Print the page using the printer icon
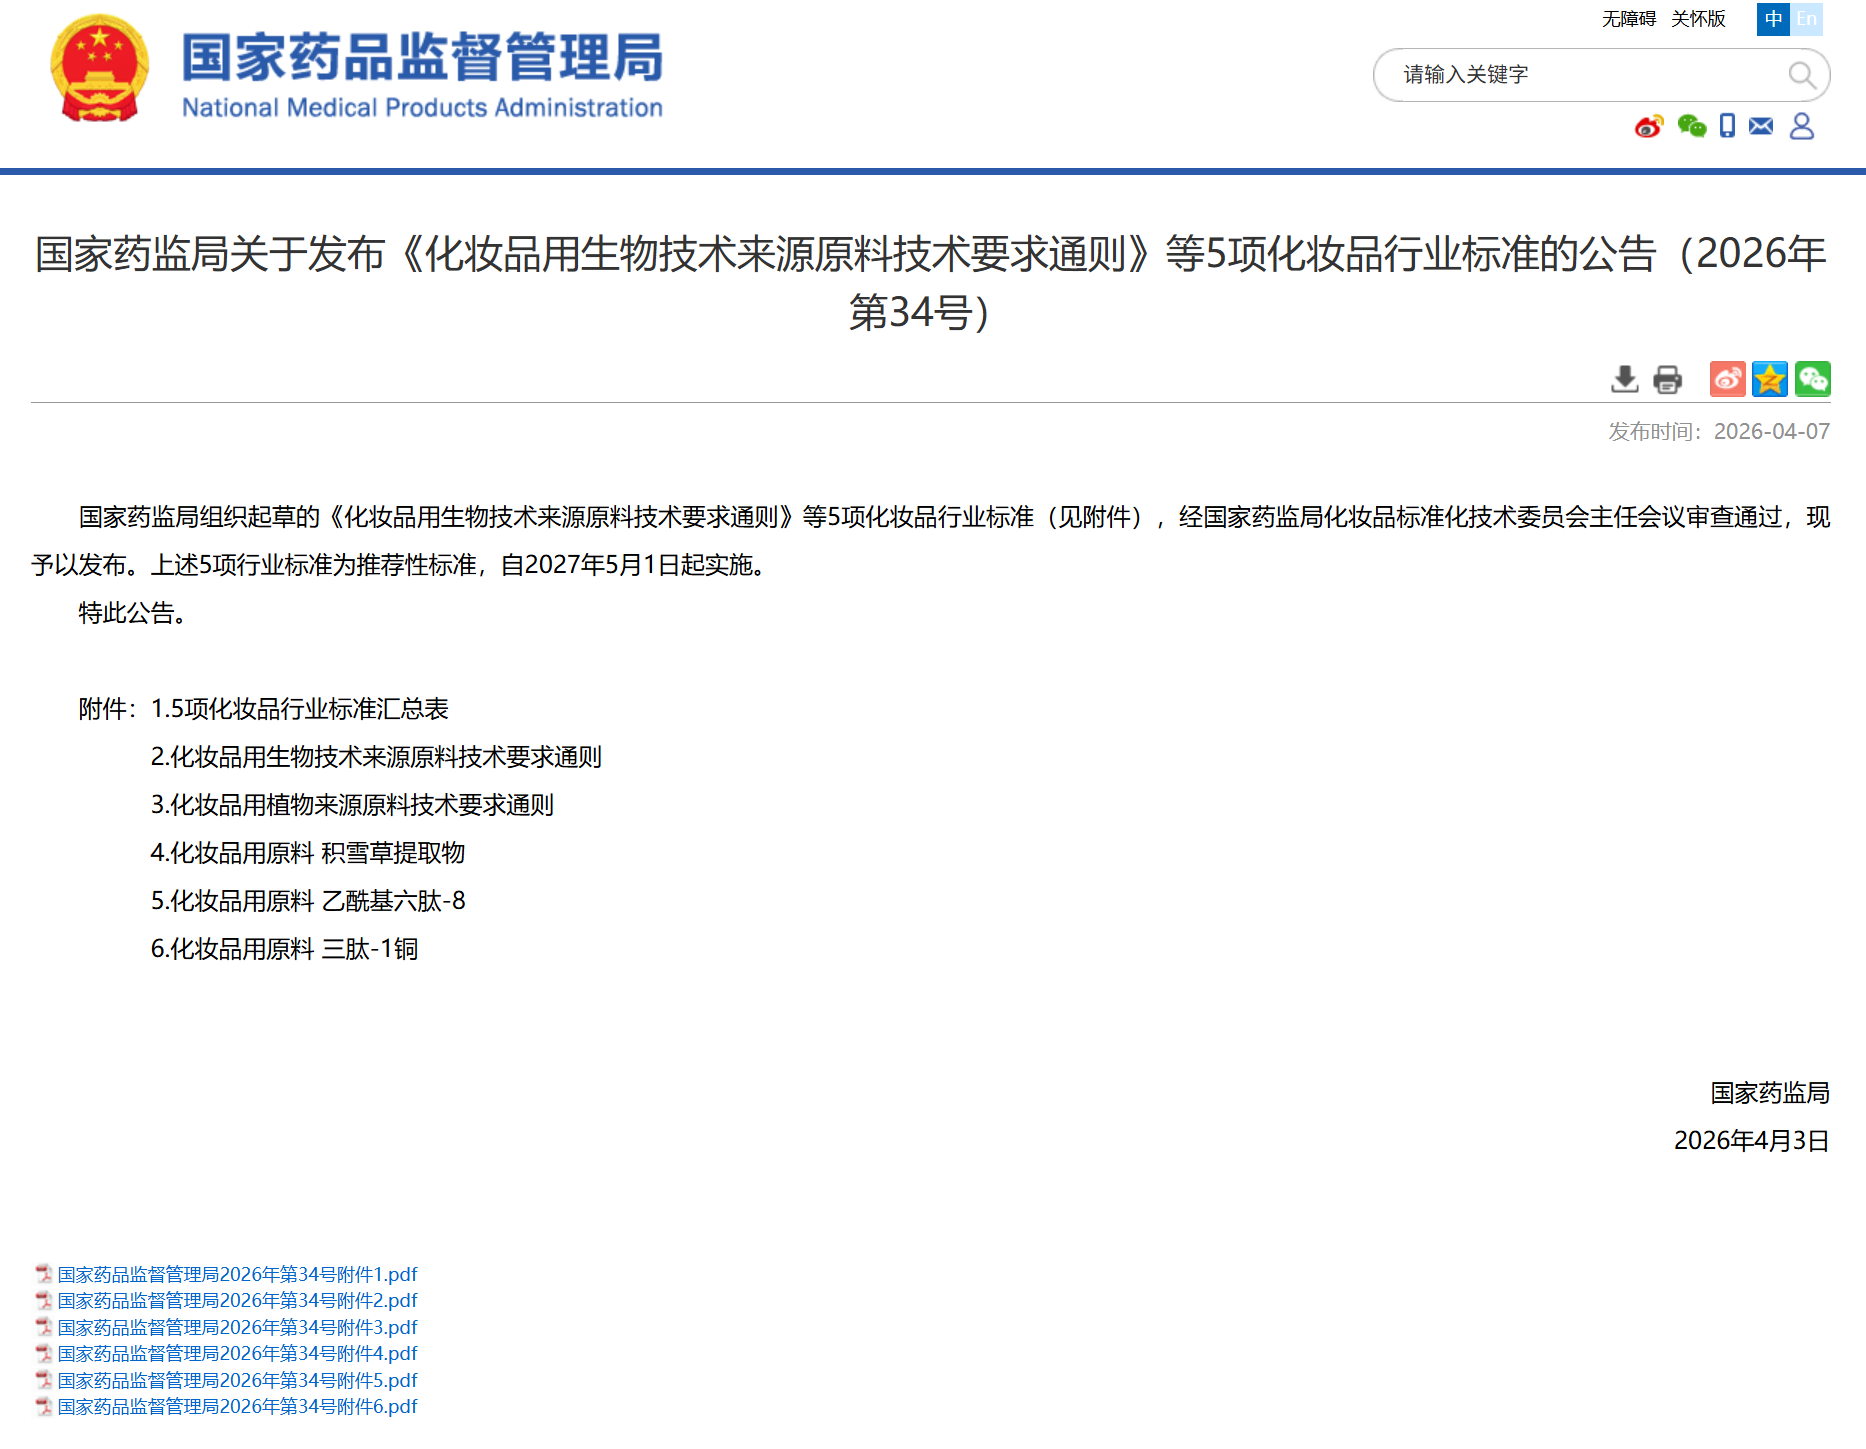The height and width of the screenshot is (1449, 1866). (x=1667, y=379)
